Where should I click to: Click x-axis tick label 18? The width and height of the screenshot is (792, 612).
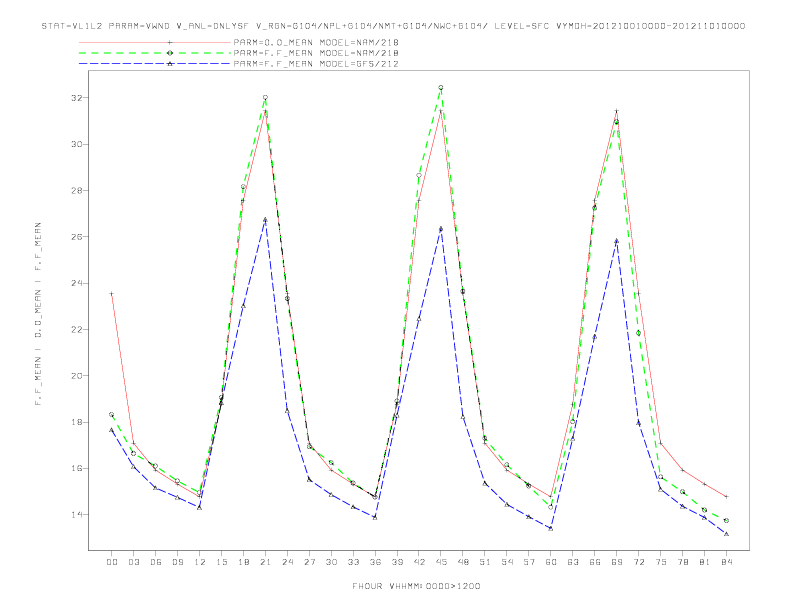tap(243, 562)
